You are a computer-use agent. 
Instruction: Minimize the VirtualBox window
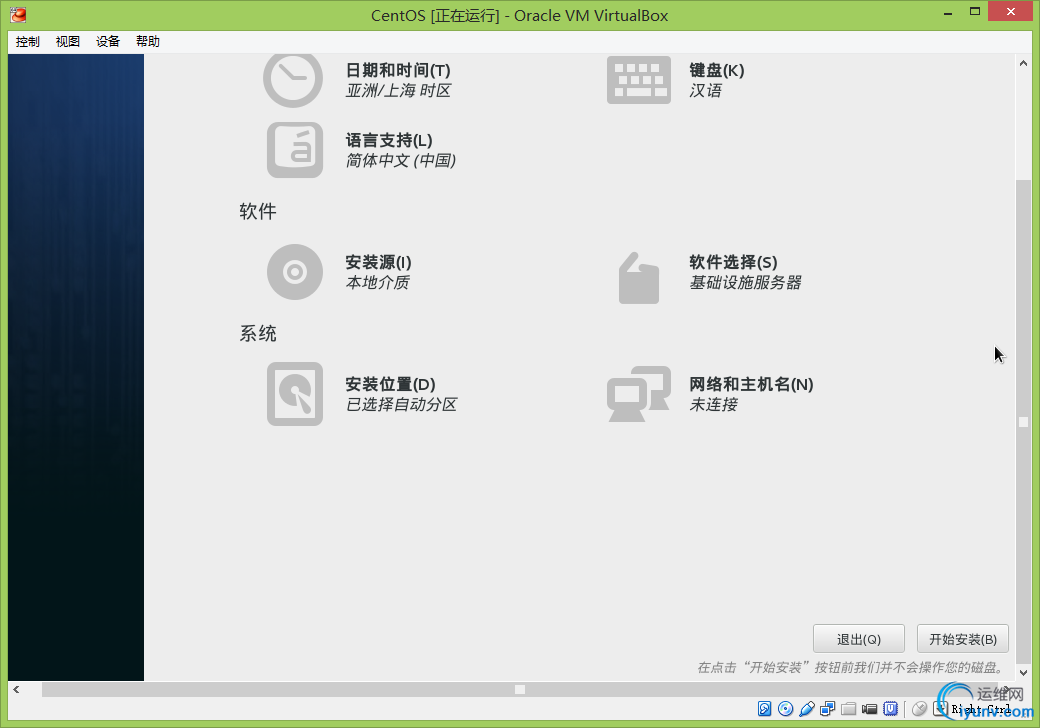948,13
